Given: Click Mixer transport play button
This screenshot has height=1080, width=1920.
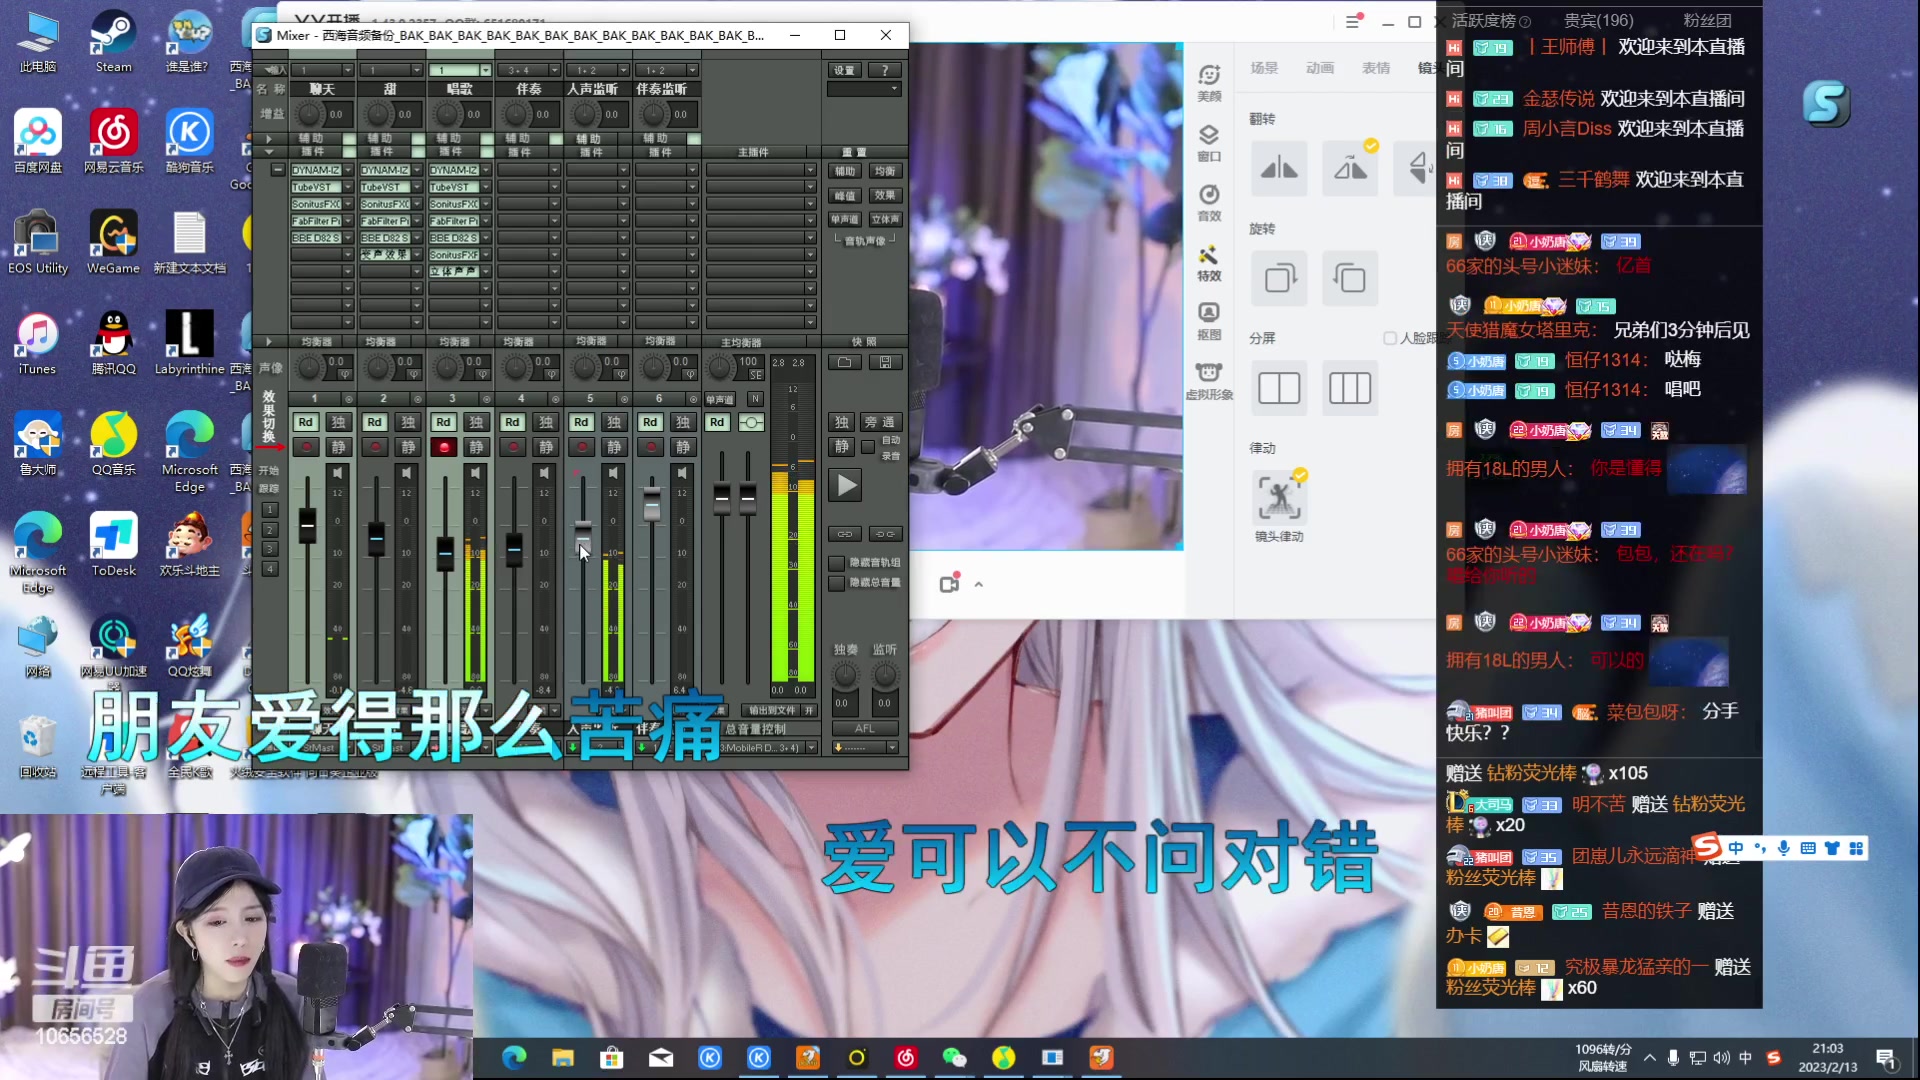Looking at the screenshot, I should click(846, 486).
